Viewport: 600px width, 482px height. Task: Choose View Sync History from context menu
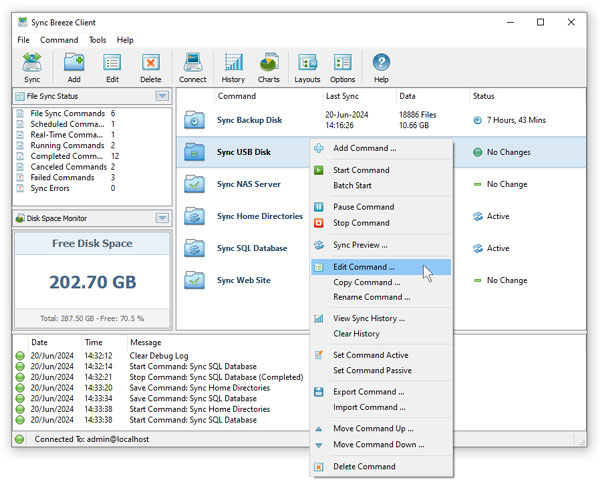coord(381,318)
